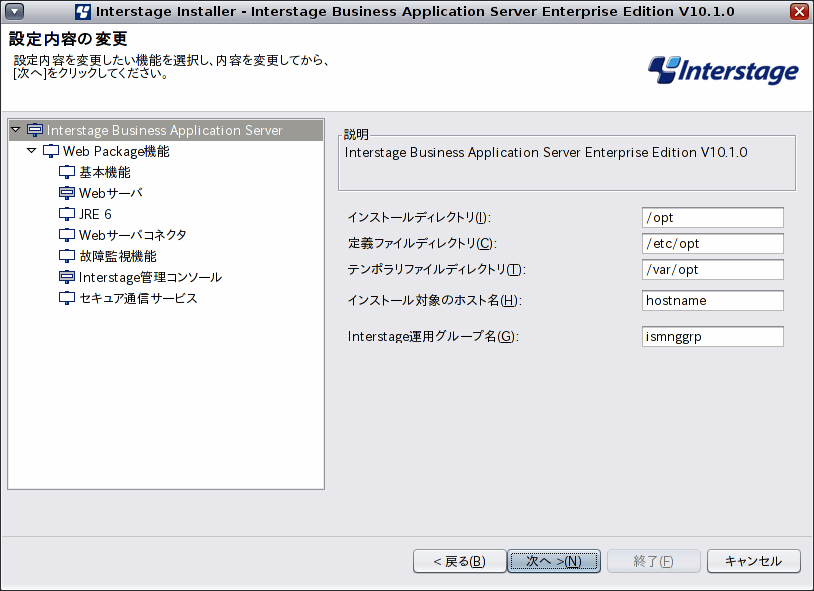Select the Web Package機能 tree item

pos(116,151)
